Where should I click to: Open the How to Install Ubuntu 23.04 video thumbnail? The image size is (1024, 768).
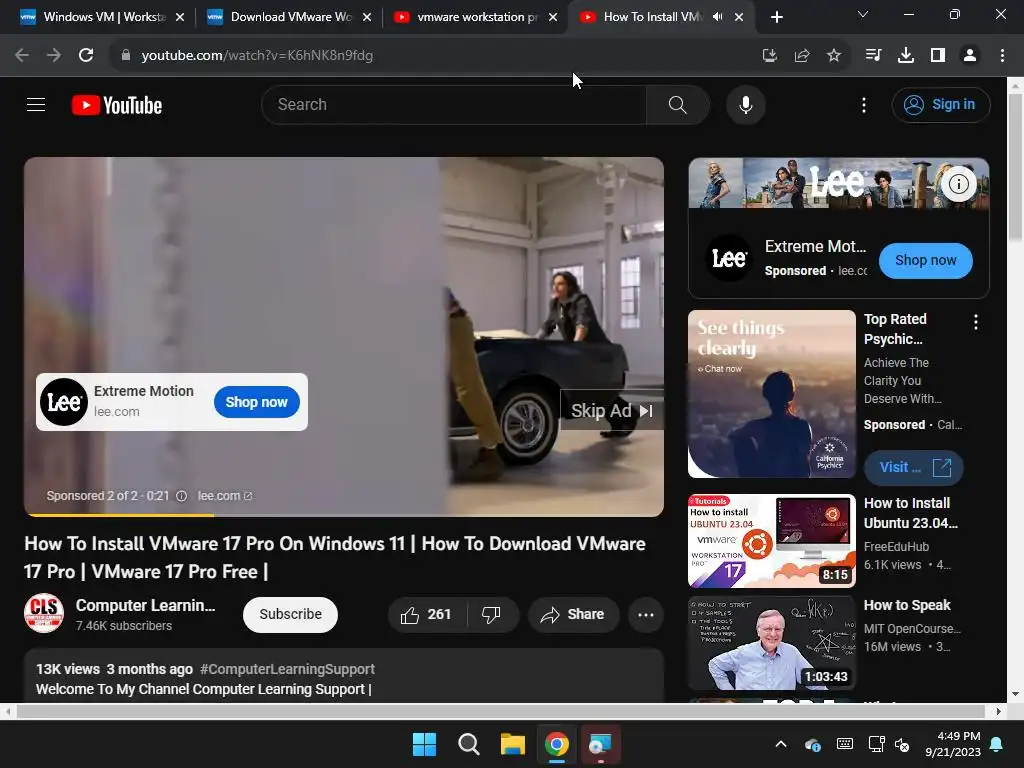[x=772, y=541]
